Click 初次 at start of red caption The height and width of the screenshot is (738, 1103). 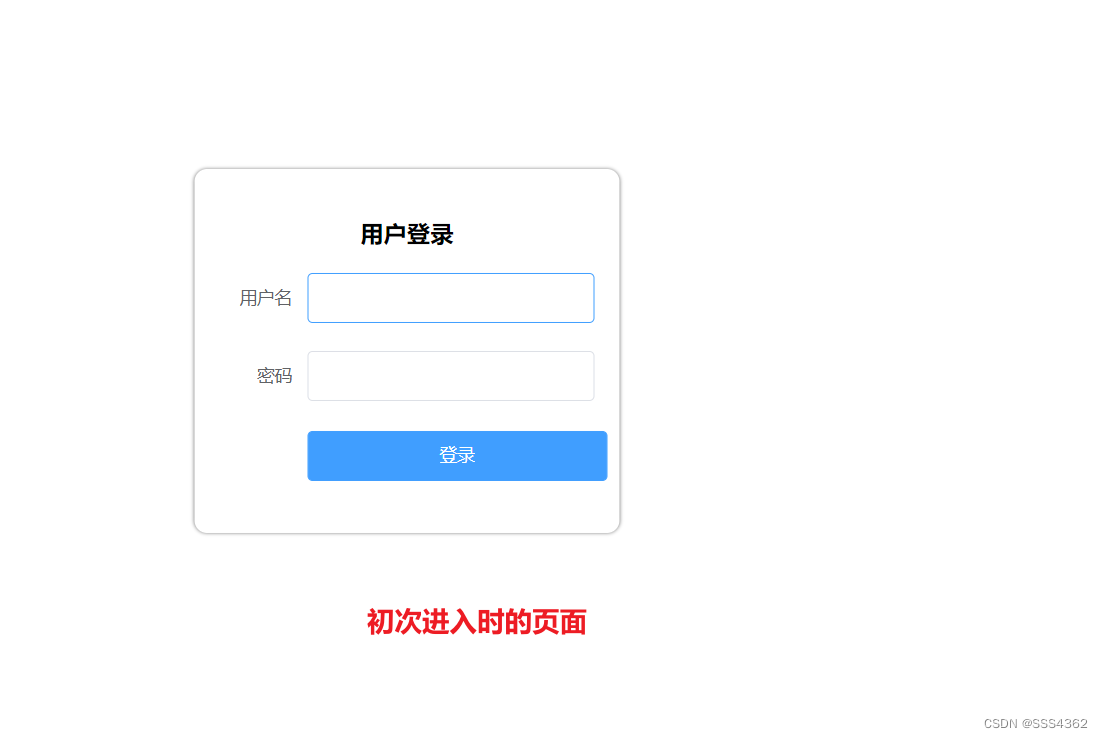pos(394,622)
